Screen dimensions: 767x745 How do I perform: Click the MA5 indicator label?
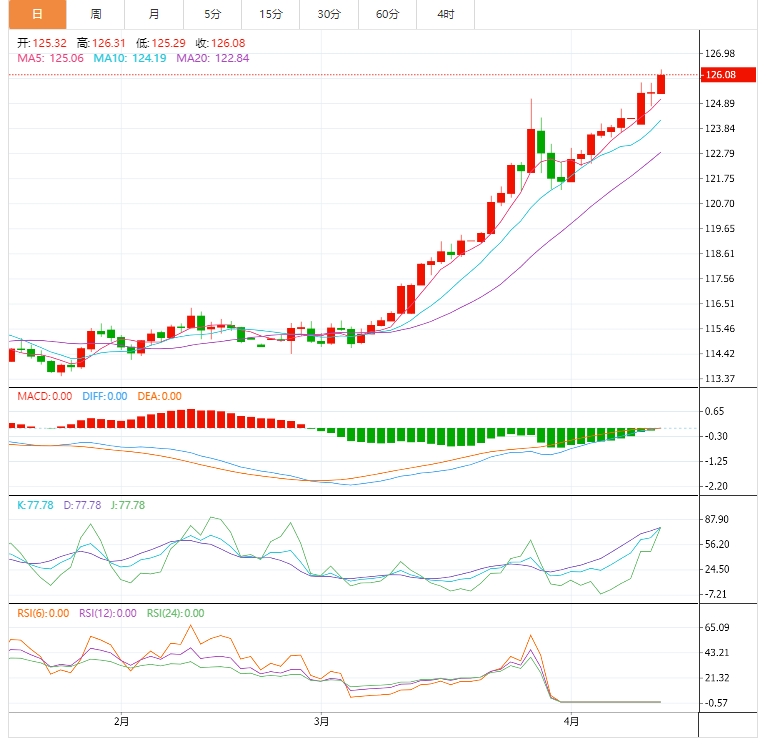(x=50, y=59)
